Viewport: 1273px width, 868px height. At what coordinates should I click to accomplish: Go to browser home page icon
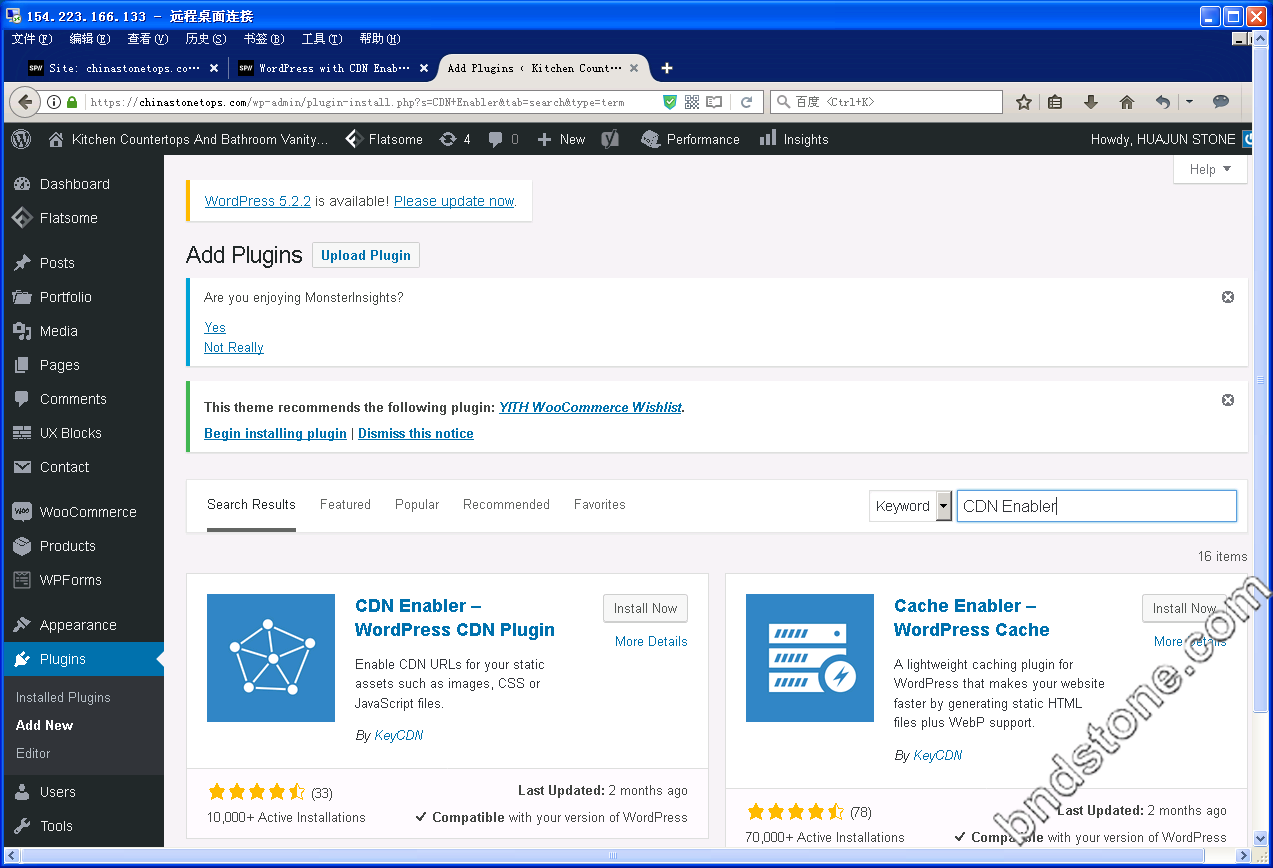click(x=1127, y=102)
